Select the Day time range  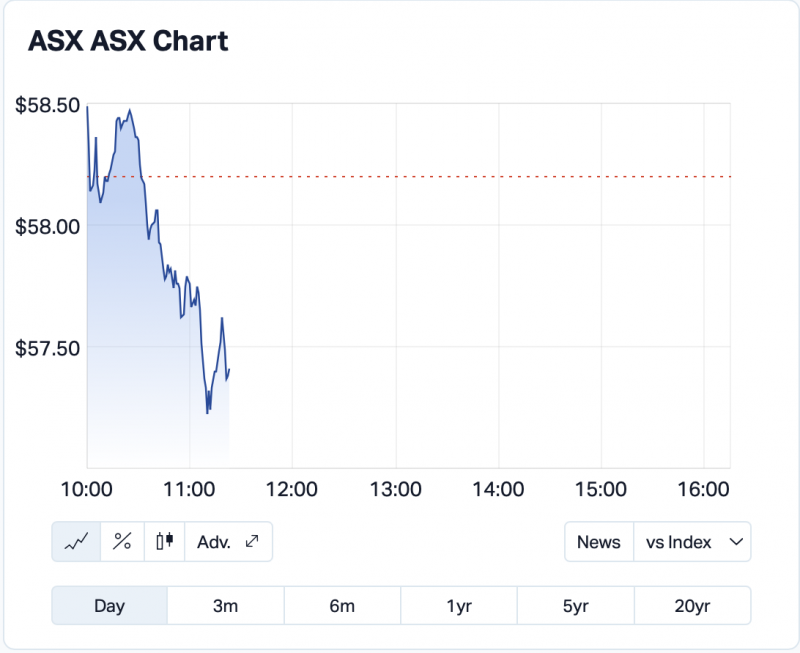click(109, 605)
